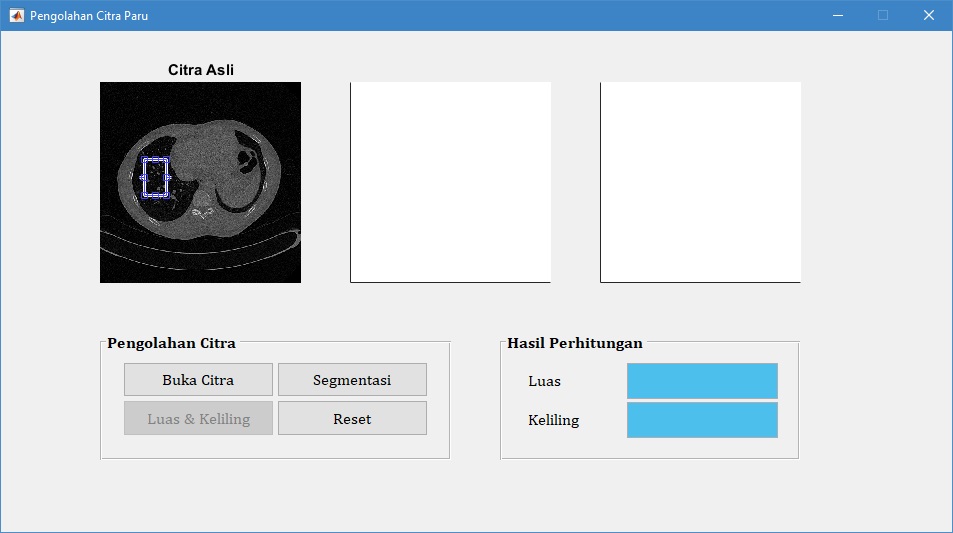Click inside the blue ROI rectangle on CT image
This screenshot has height=533, width=953.
tap(156, 178)
